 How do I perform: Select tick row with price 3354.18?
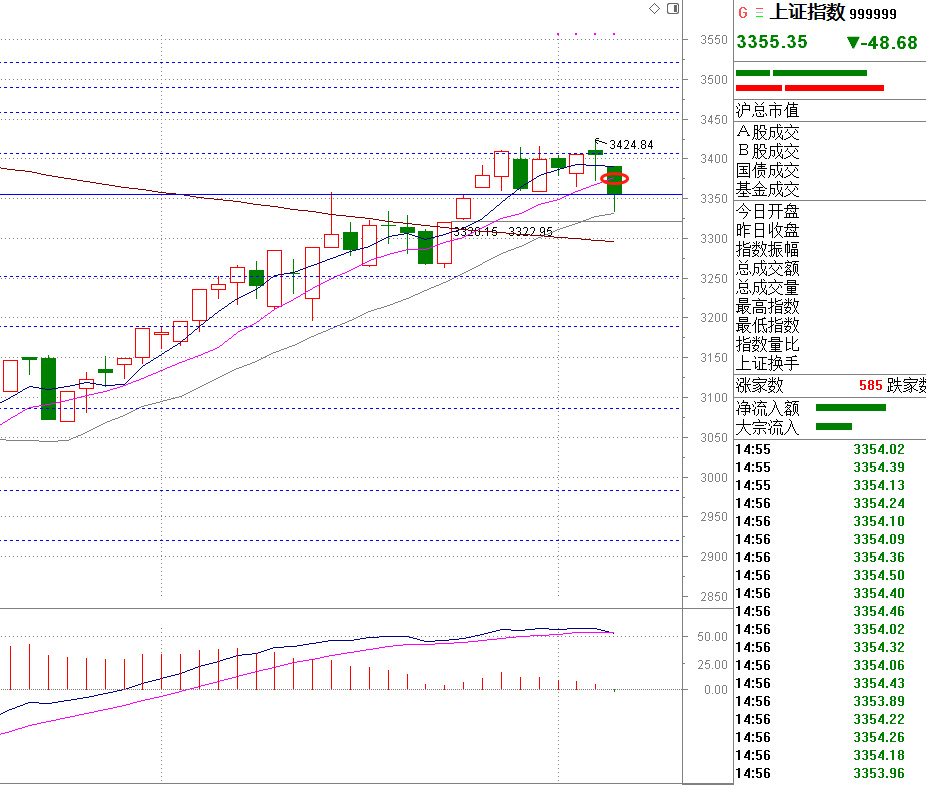pos(830,755)
